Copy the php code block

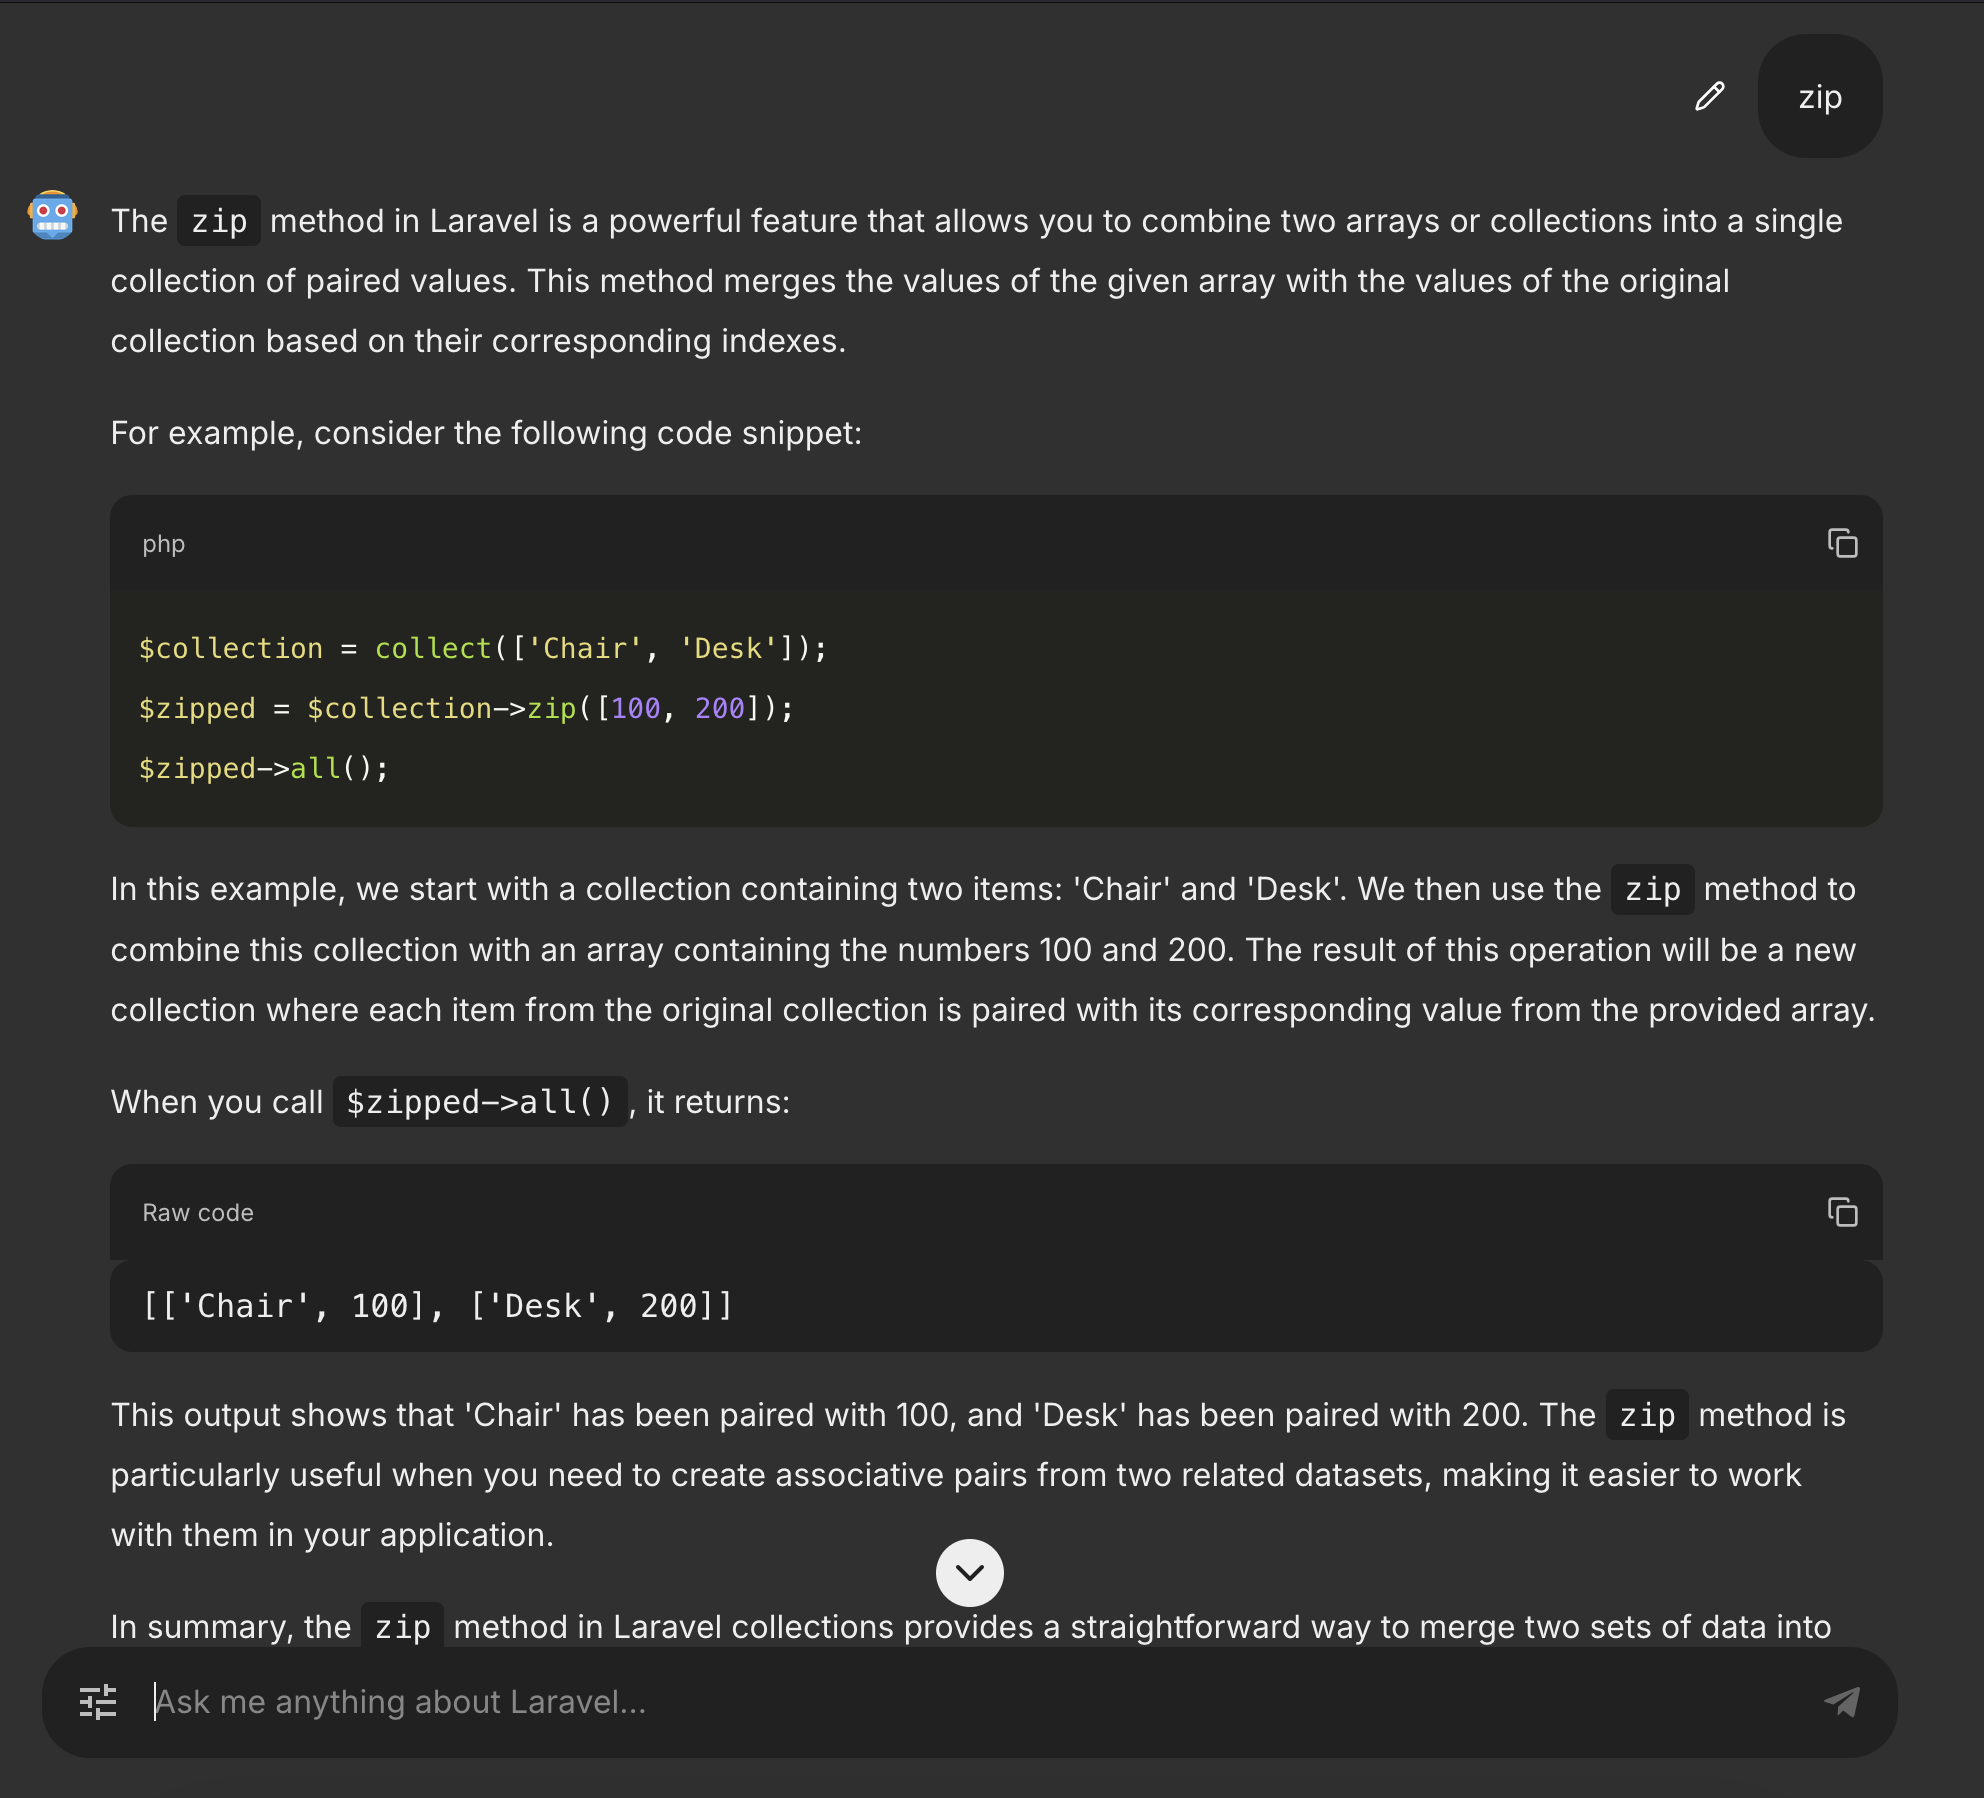[1842, 543]
